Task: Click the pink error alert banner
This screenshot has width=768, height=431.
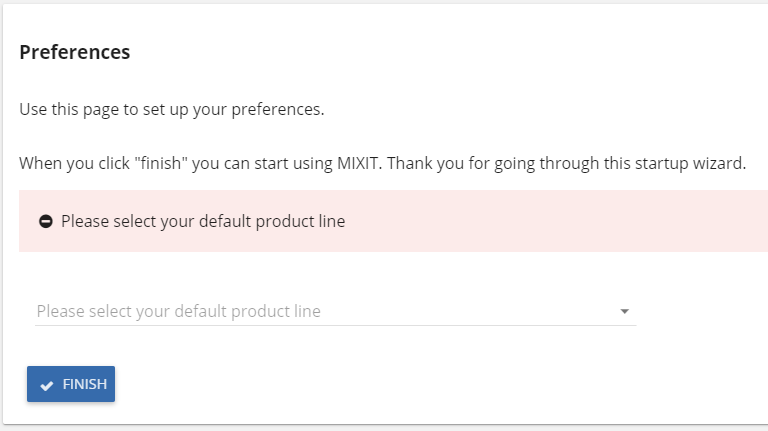Action: pyautogui.click(x=393, y=221)
